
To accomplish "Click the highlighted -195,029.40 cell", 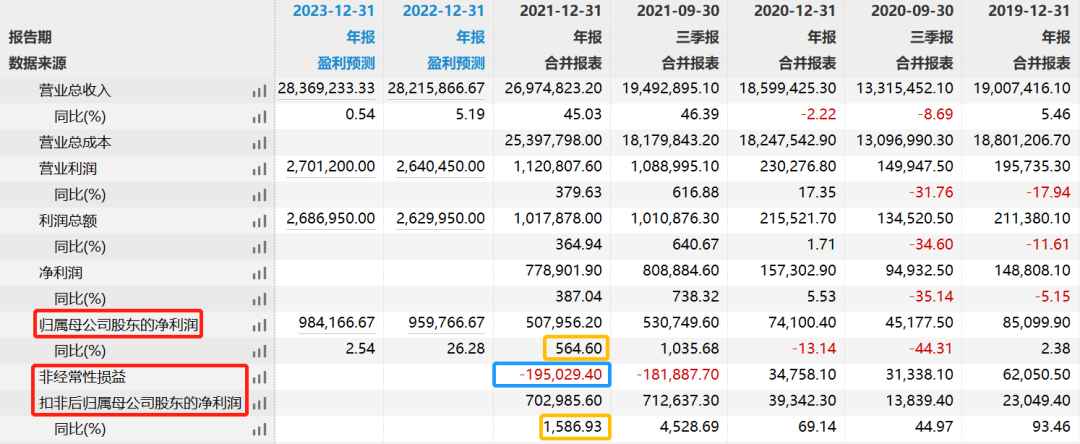I will [x=552, y=374].
